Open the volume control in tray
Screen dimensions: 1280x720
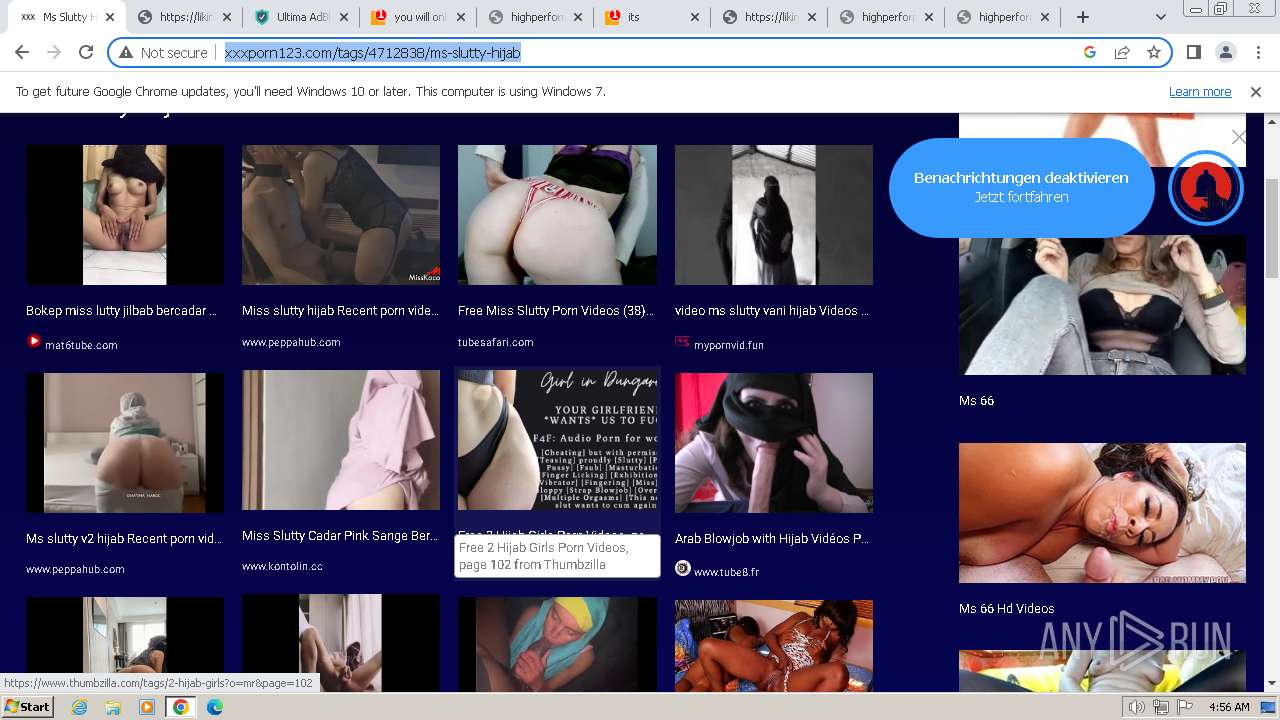1137,707
